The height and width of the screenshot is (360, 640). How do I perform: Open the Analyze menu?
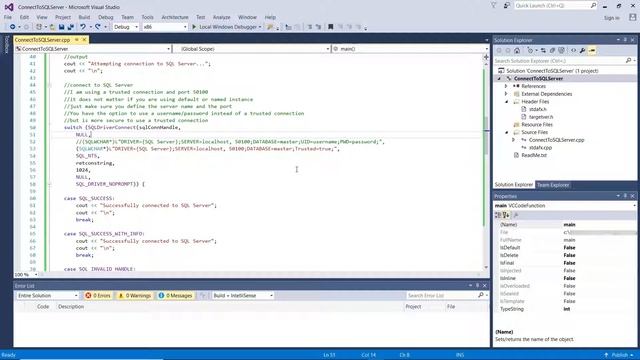point(222,17)
